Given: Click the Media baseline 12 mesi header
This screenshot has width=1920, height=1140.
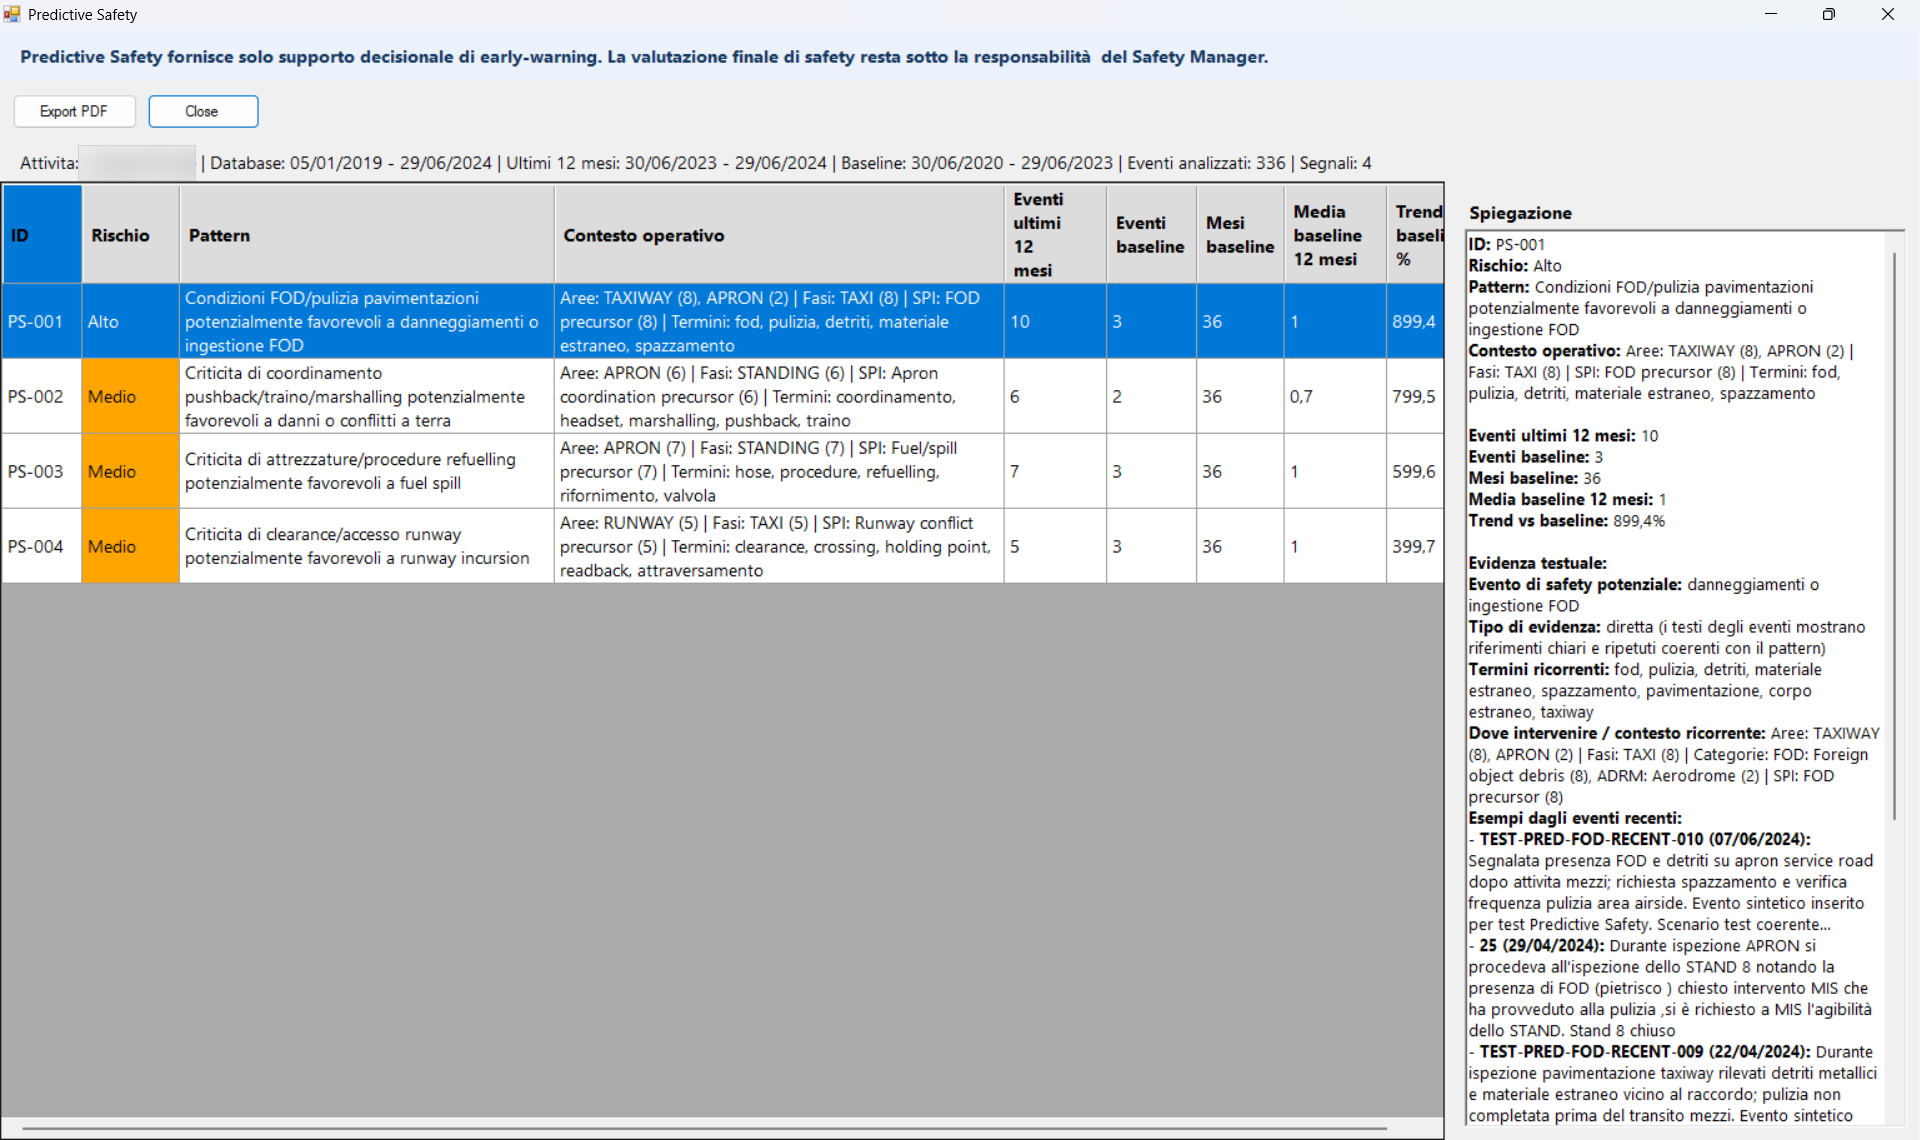Looking at the screenshot, I should pos(1335,235).
